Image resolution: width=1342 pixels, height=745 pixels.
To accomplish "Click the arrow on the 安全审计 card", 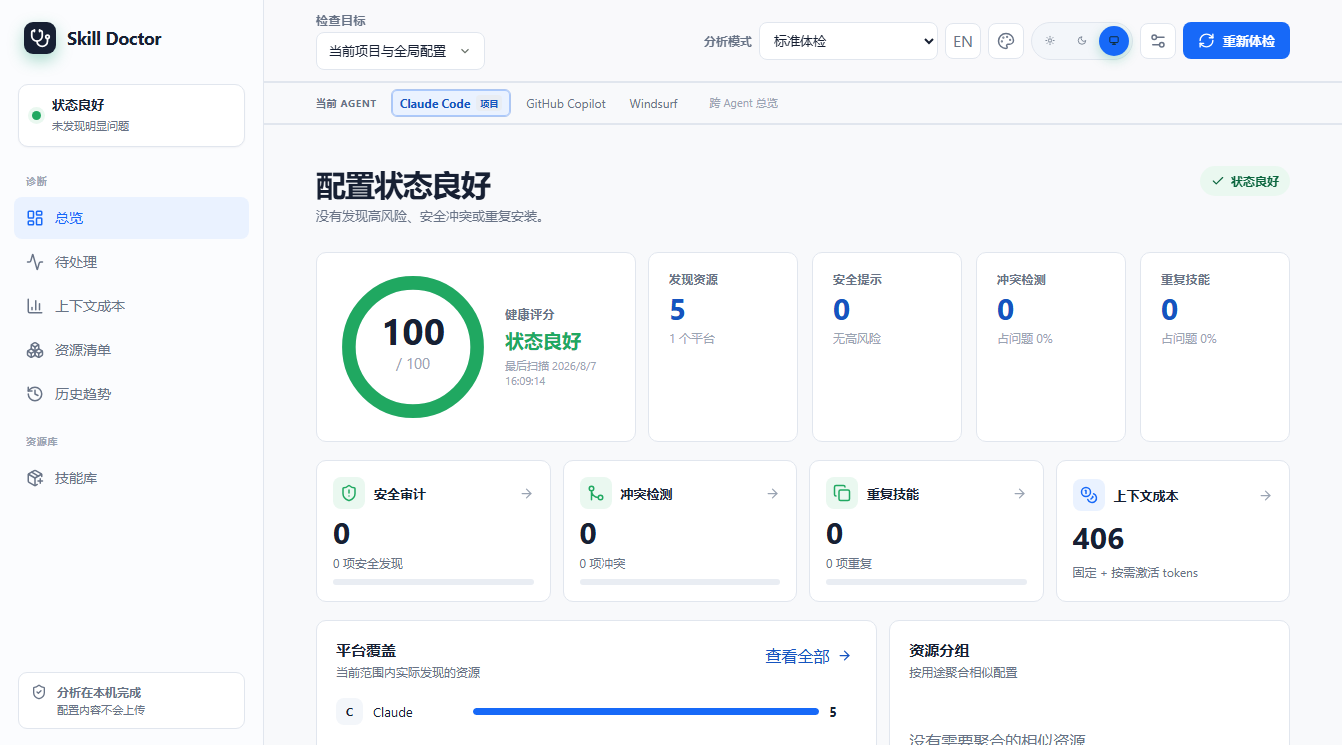I will pyautogui.click(x=526, y=493).
